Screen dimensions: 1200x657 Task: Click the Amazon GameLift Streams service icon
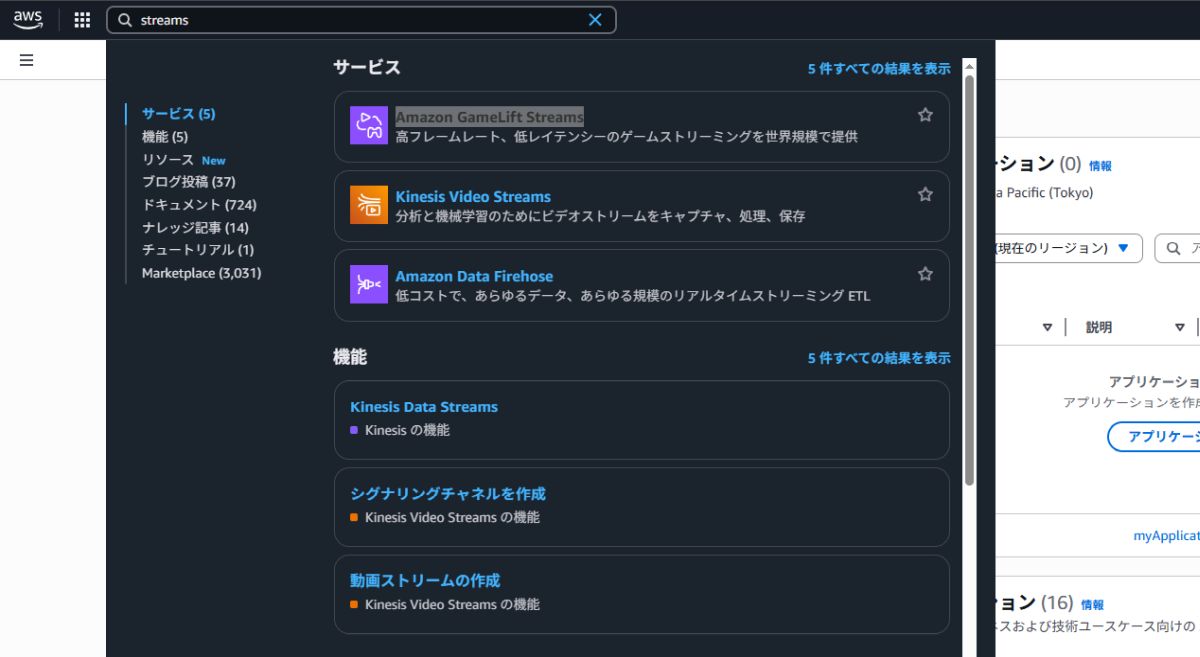(x=369, y=126)
